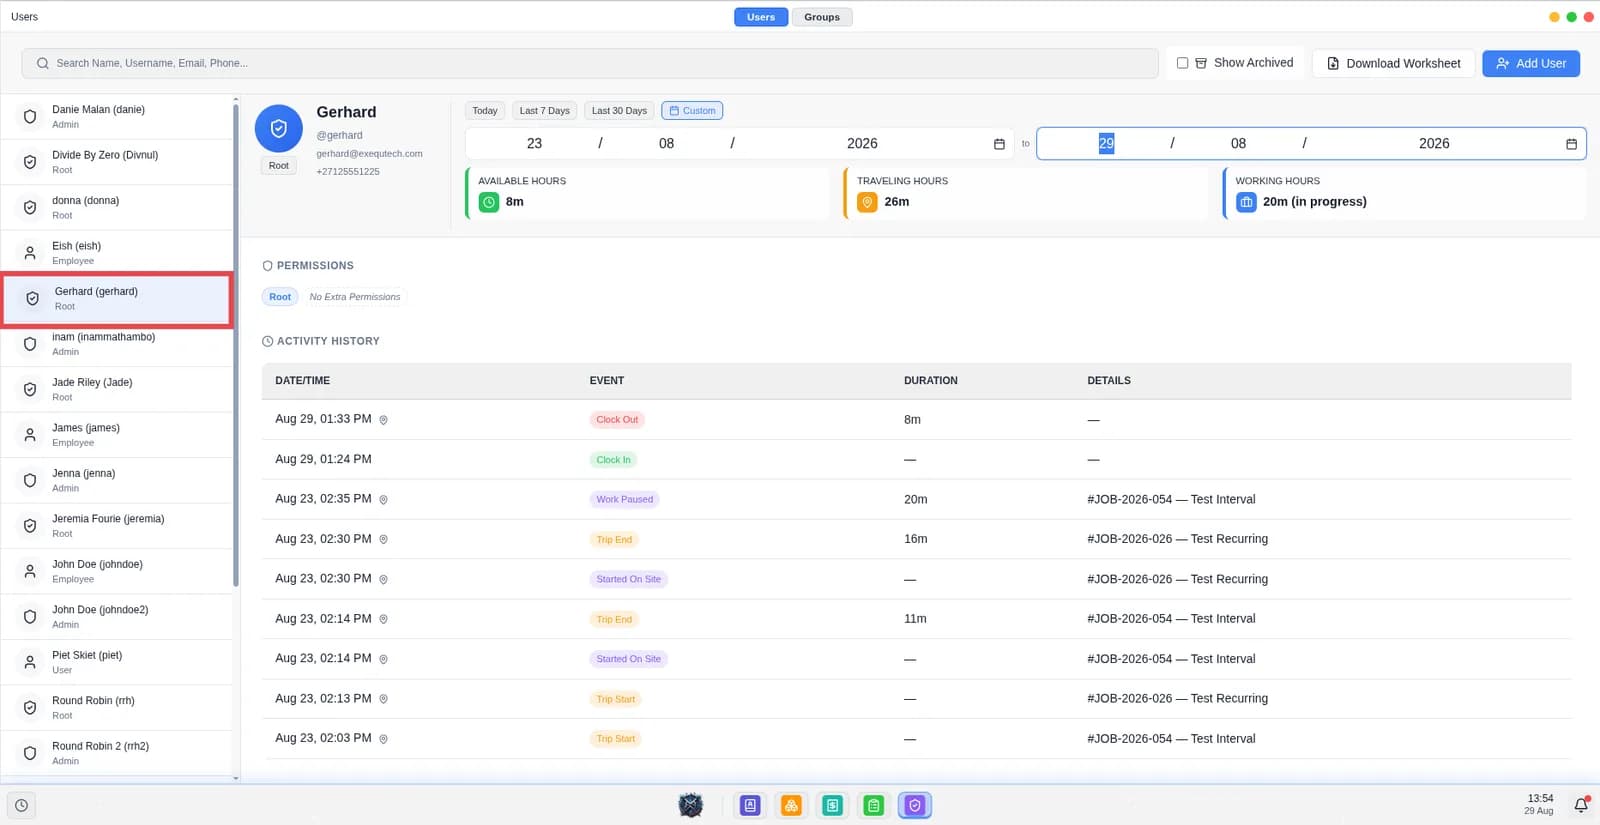This screenshot has width=1600, height=825.
Task: Open the notifications bell icon
Action: point(1581,805)
